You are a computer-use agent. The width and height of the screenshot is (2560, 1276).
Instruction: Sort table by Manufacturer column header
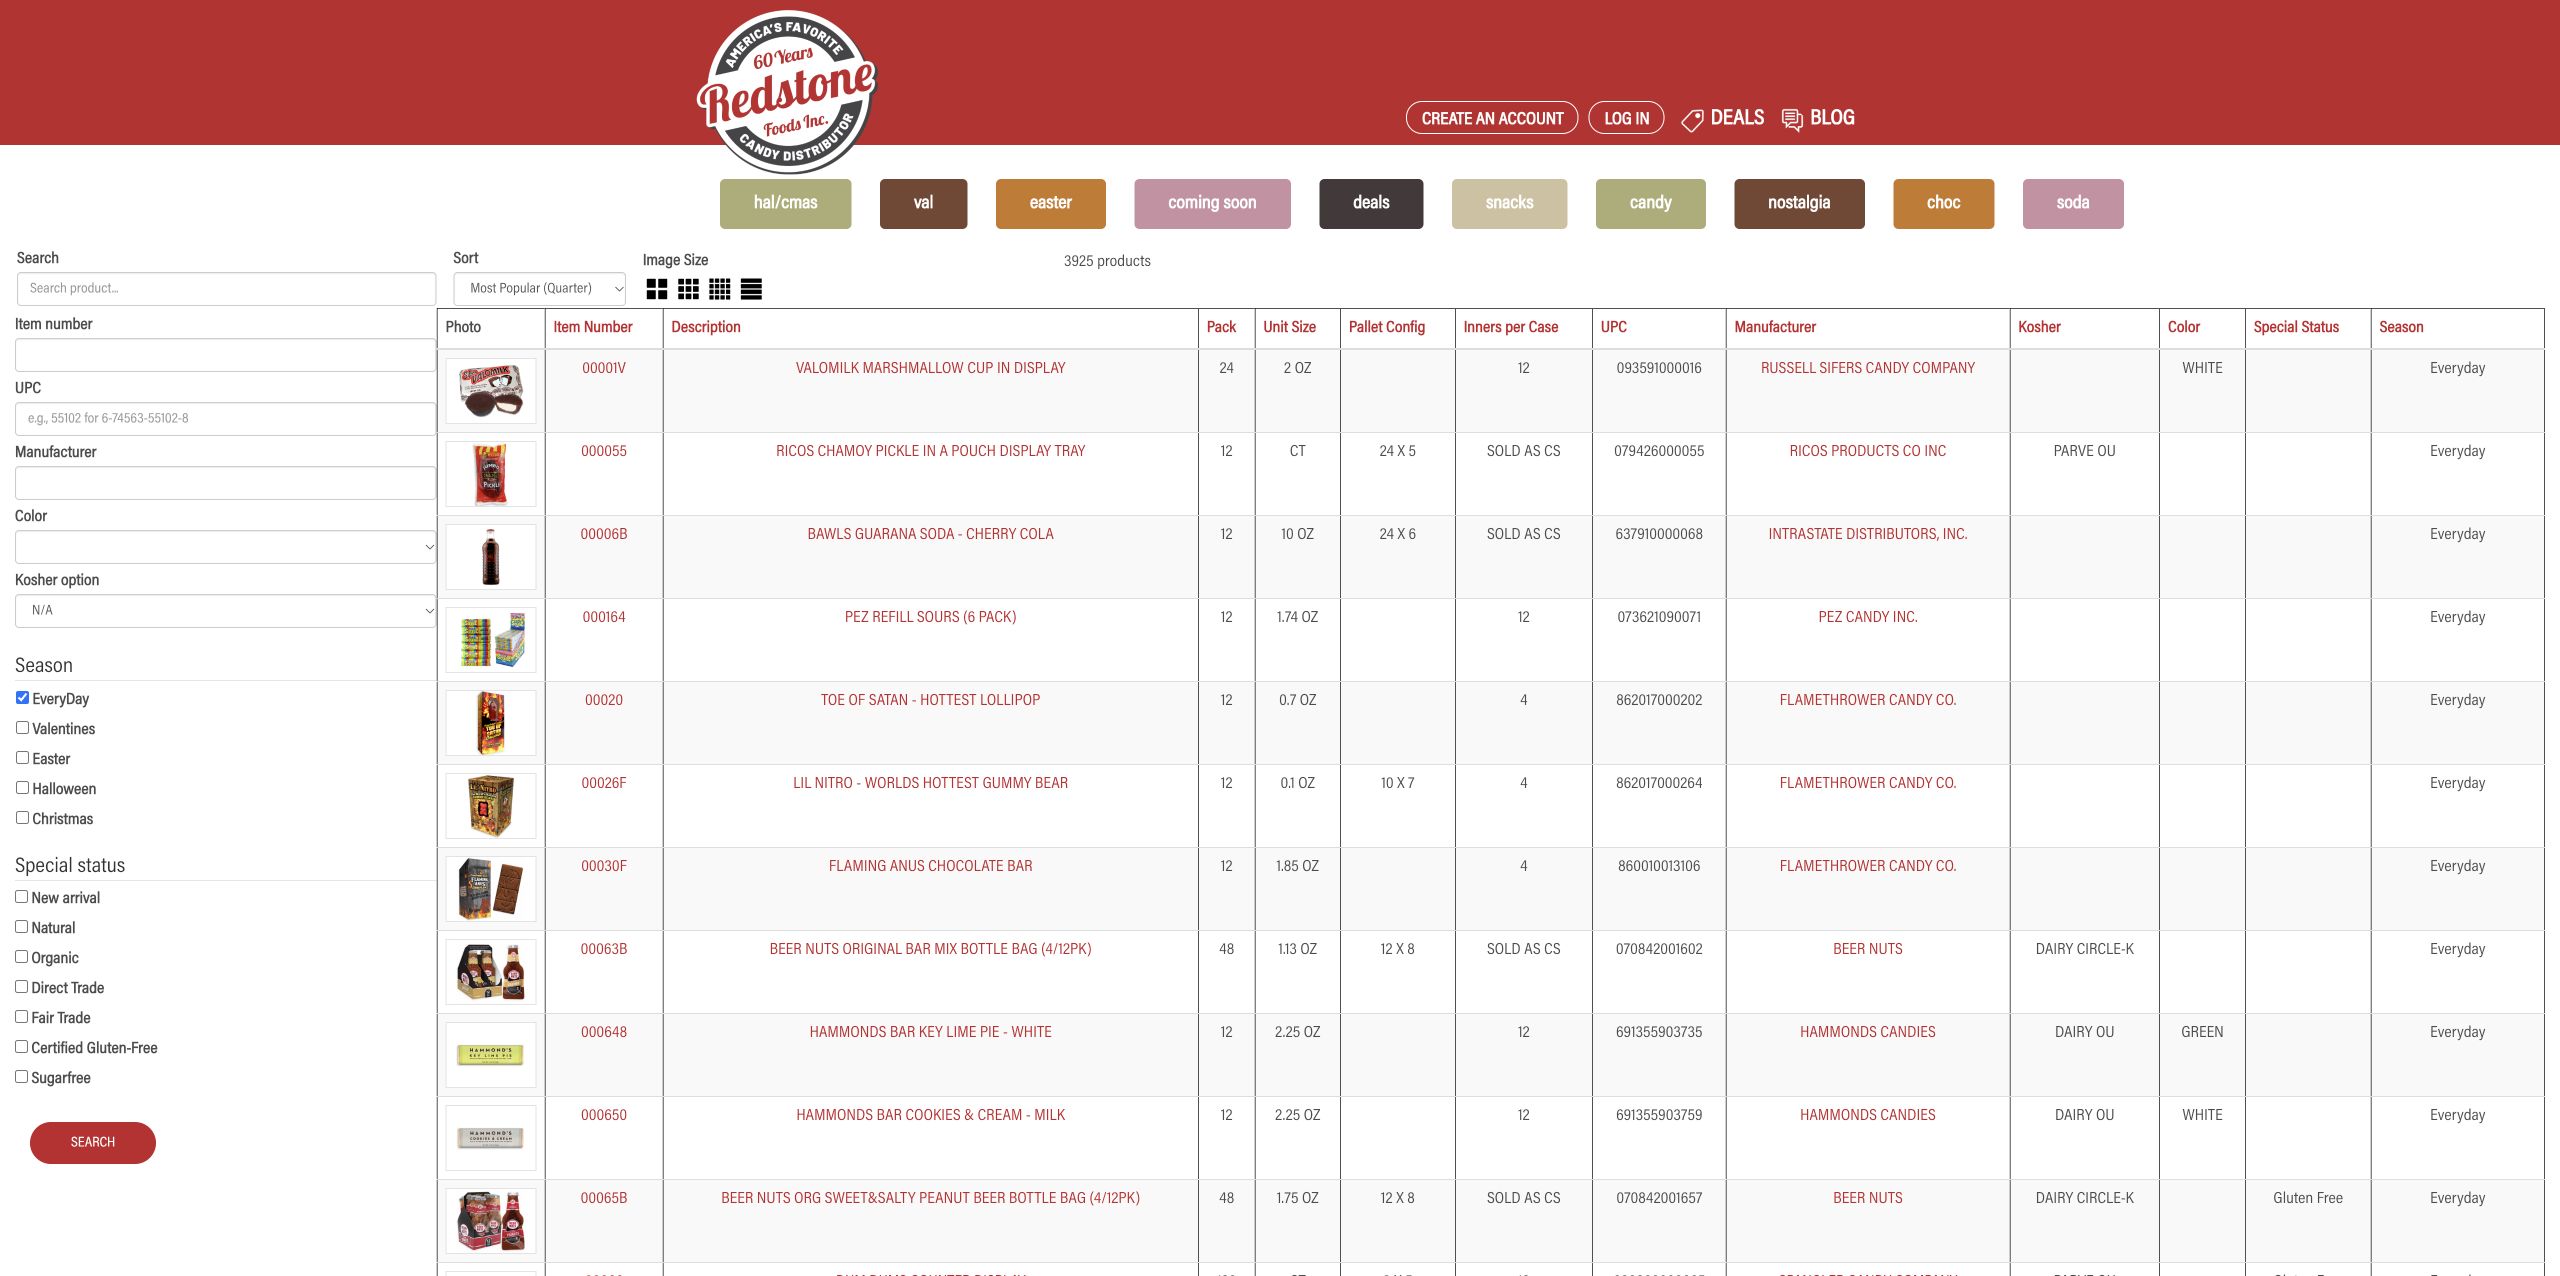pos(1775,327)
